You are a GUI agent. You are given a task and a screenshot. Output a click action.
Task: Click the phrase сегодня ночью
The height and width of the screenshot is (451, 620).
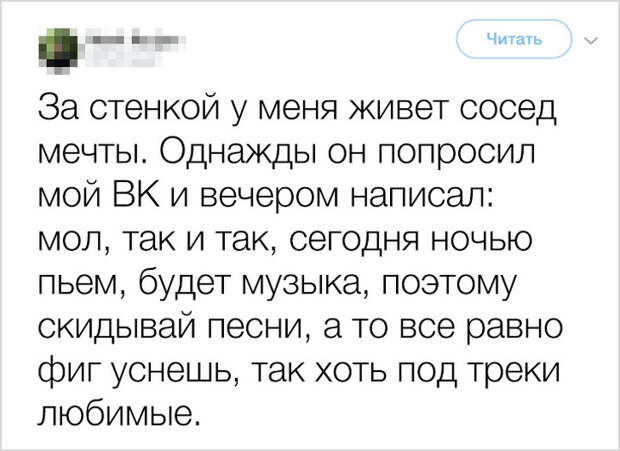(x=411, y=241)
